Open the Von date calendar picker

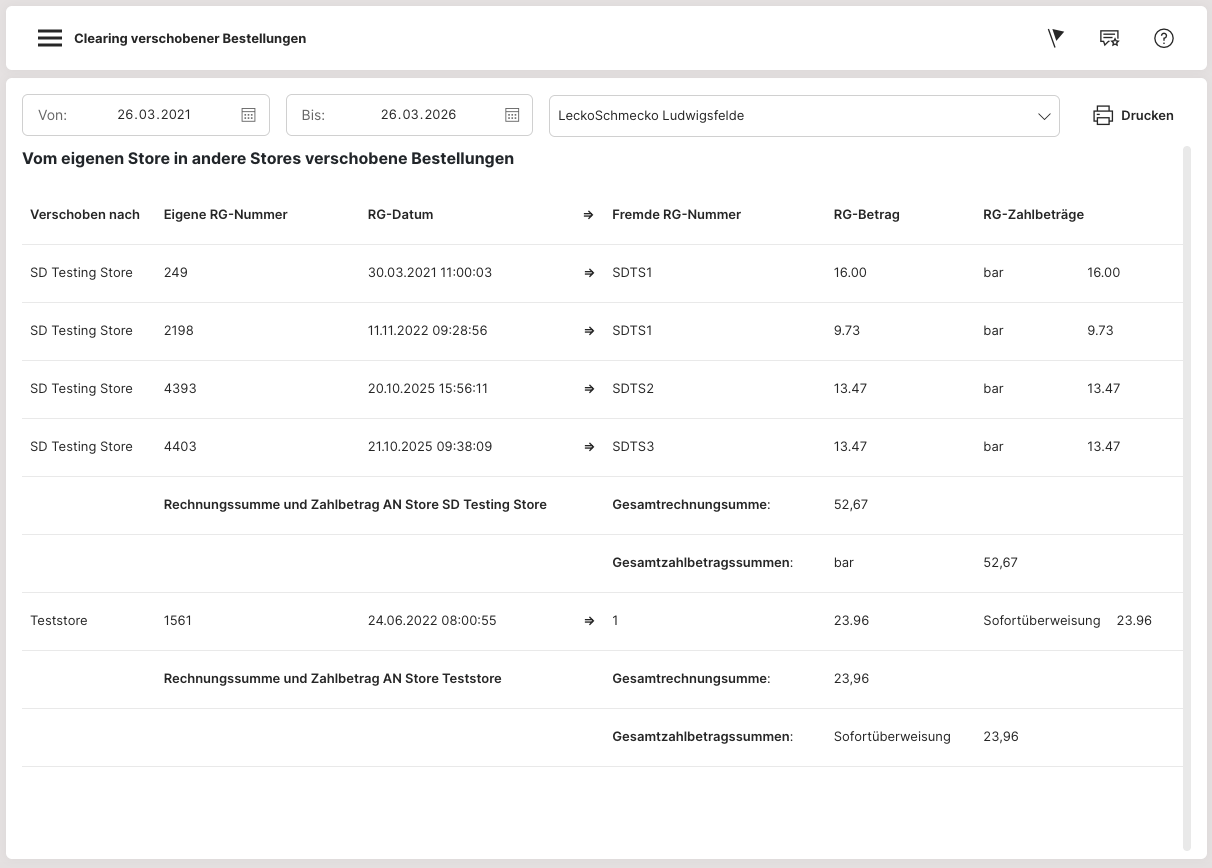[x=249, y=115]
